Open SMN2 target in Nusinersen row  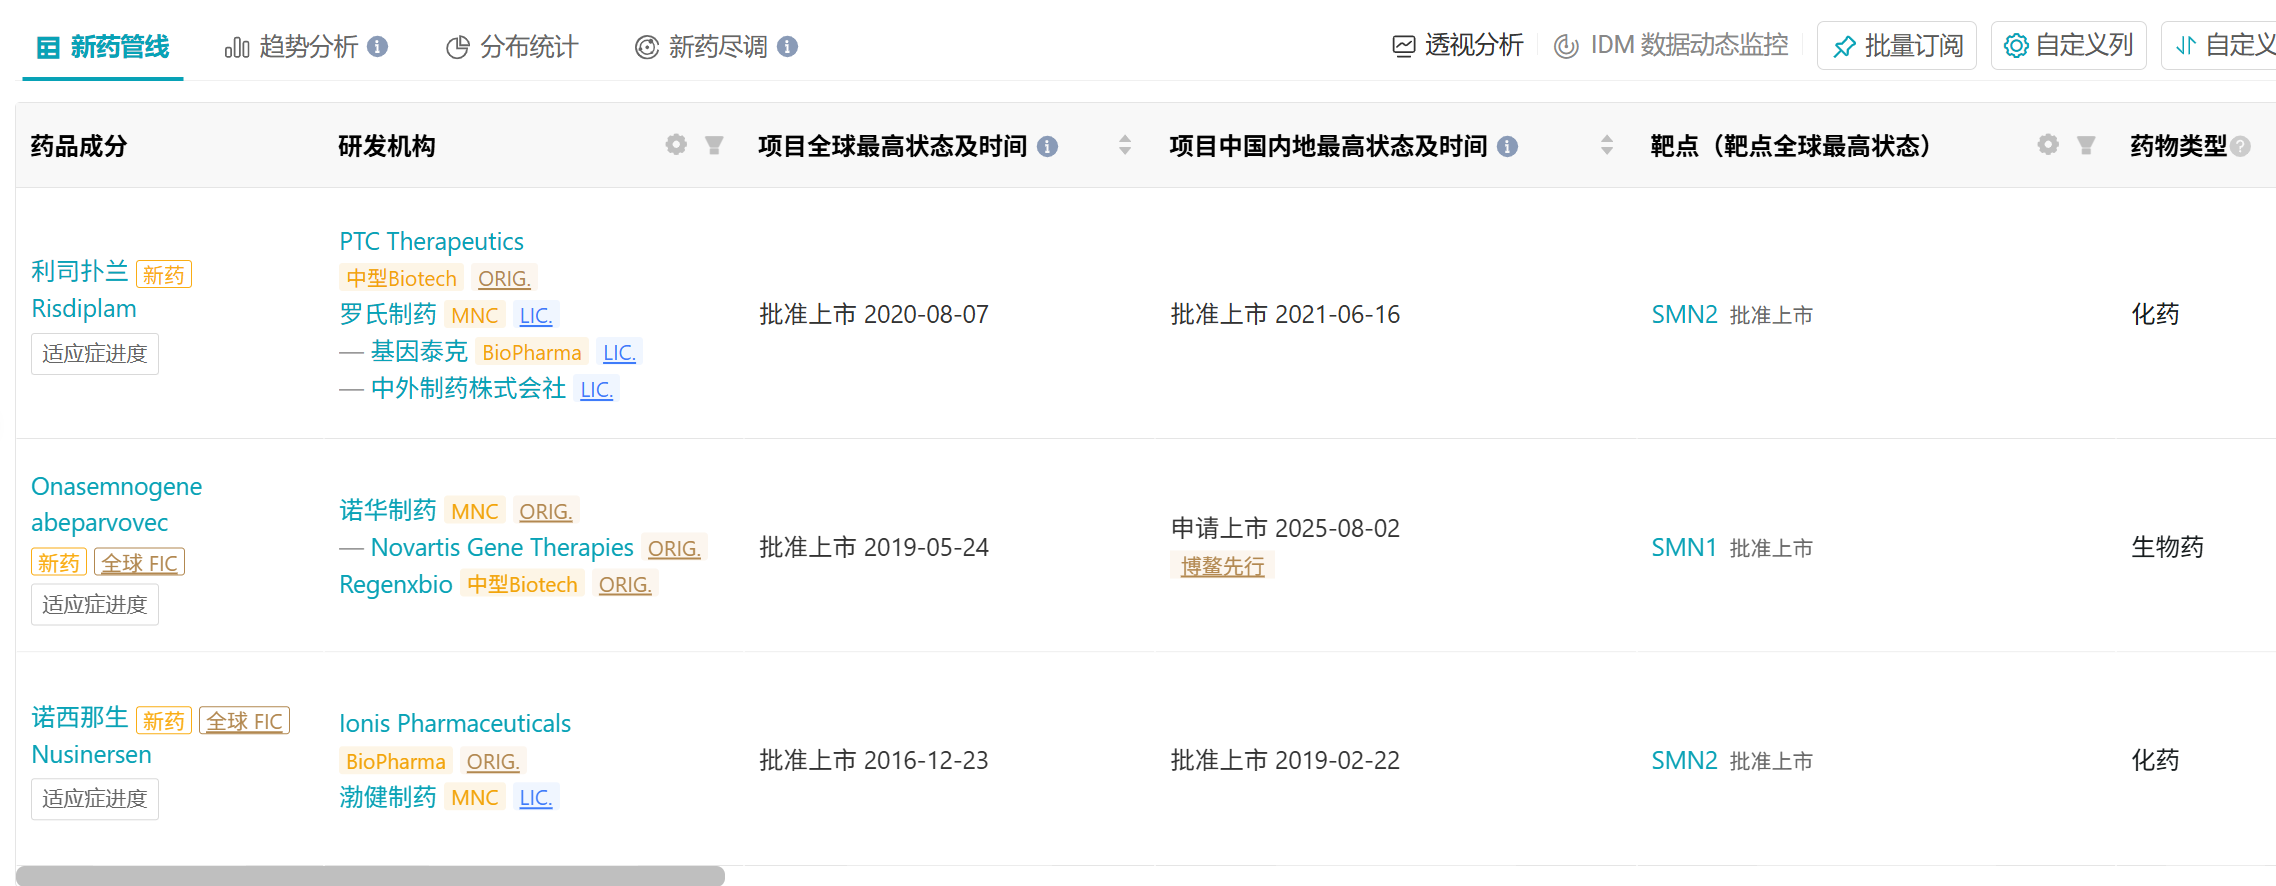(x=1684, y=761)
